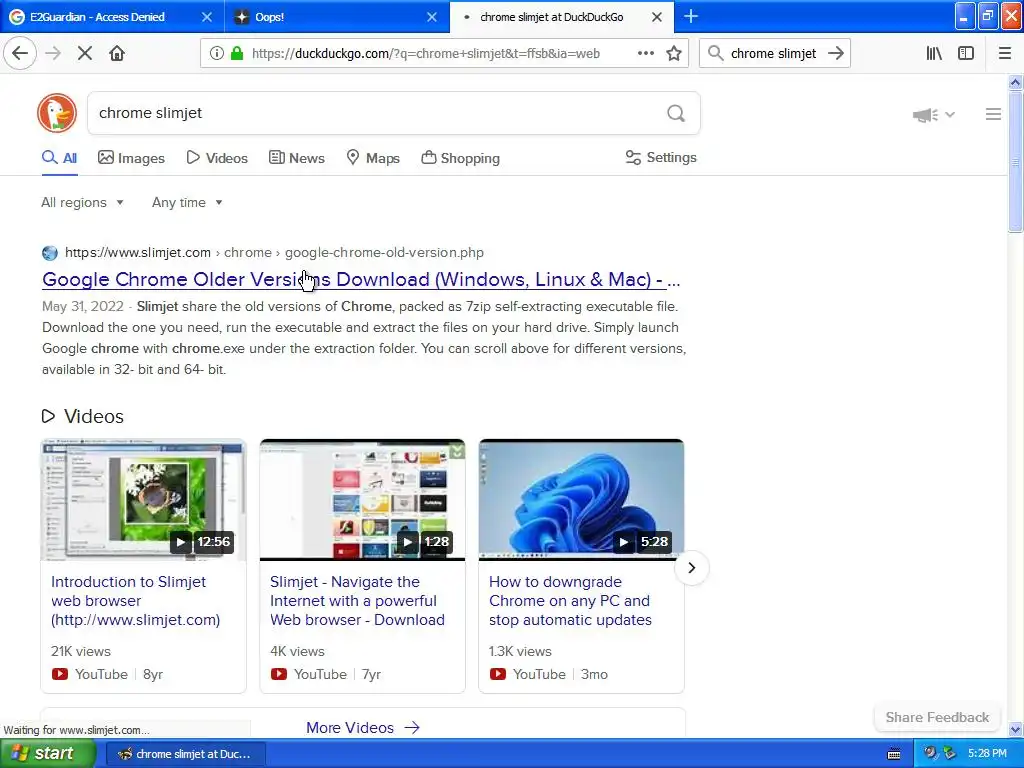Open the DuckDuckGo page side menu
The height and width of the screenshot is (768, 1024).
point(993,114)
